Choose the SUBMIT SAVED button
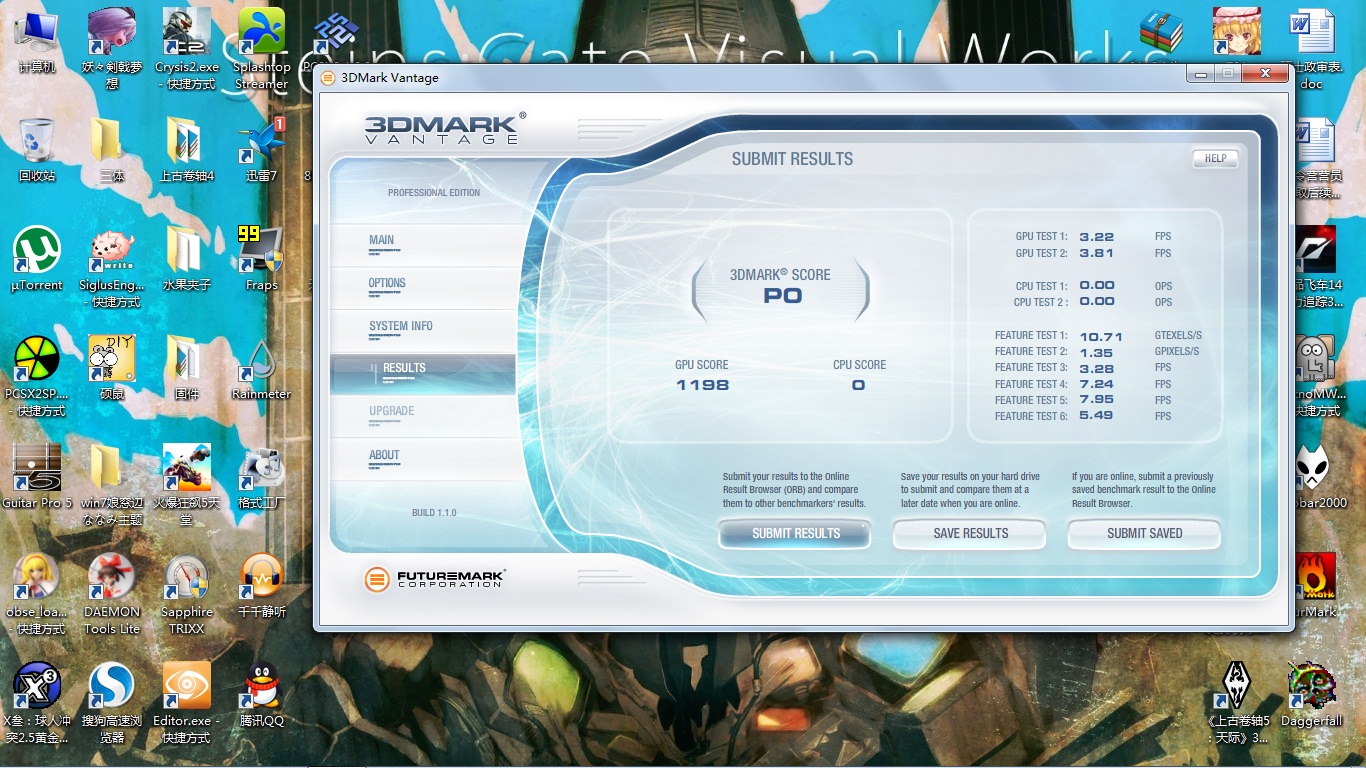Image resolution: width=1366 pixels, height=768 pixels. tap(1145, 534)
